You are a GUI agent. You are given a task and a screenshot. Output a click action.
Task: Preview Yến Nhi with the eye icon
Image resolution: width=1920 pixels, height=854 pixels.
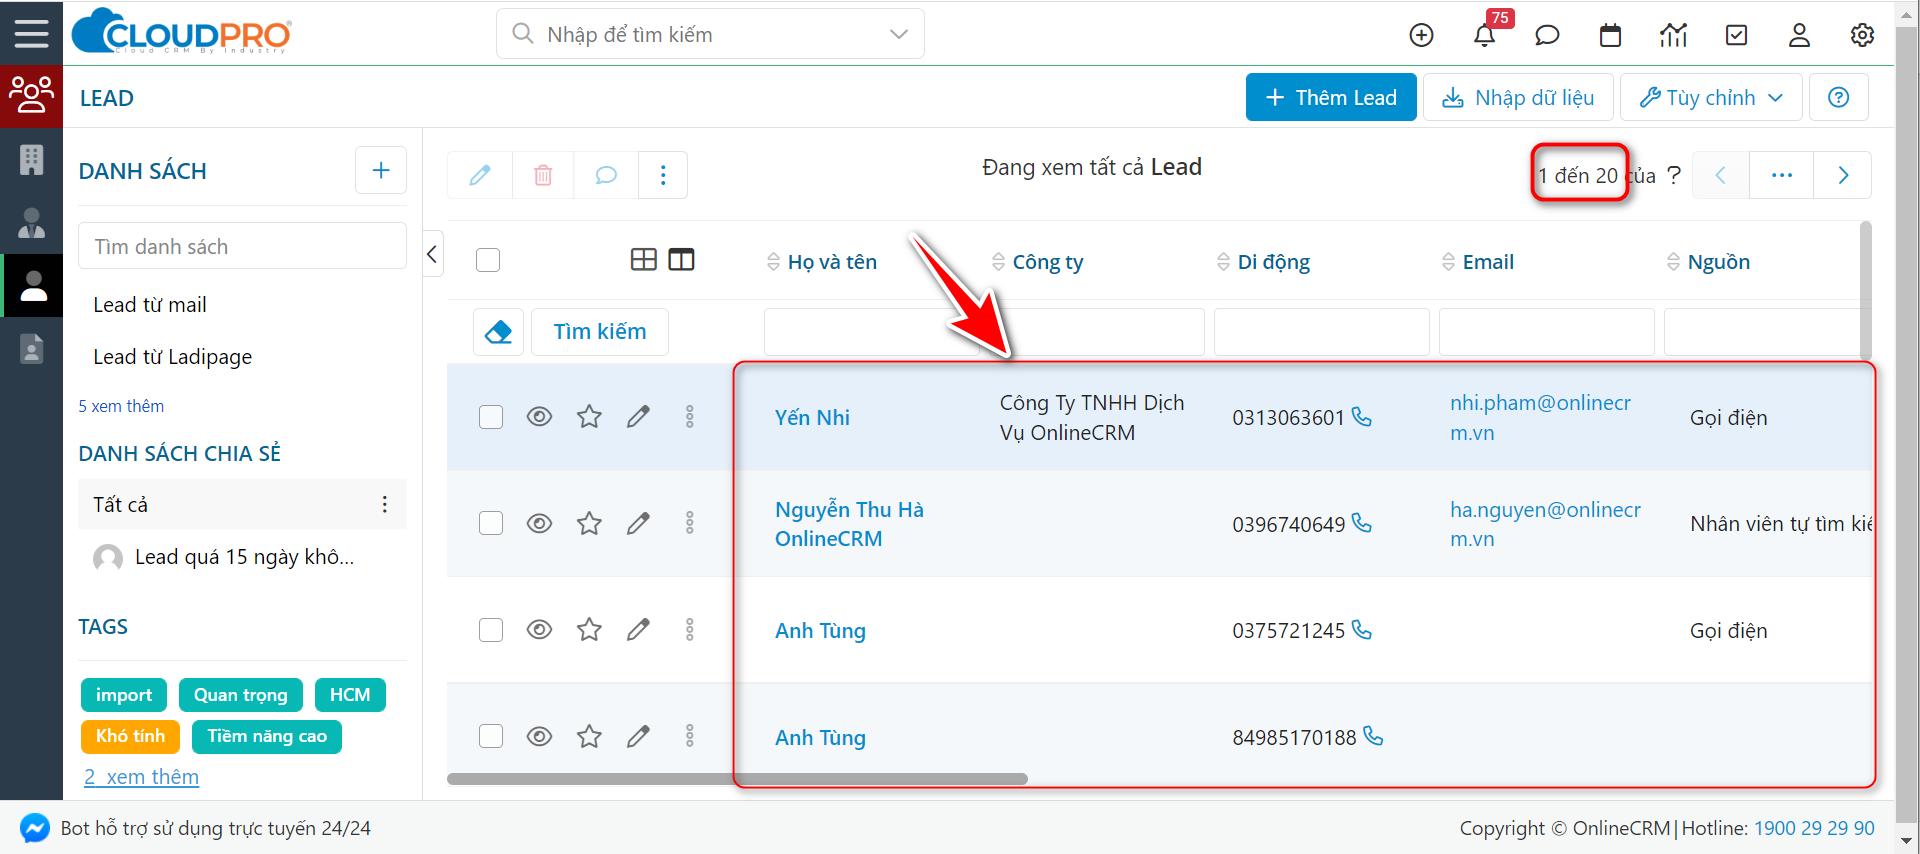pos(539,416)
